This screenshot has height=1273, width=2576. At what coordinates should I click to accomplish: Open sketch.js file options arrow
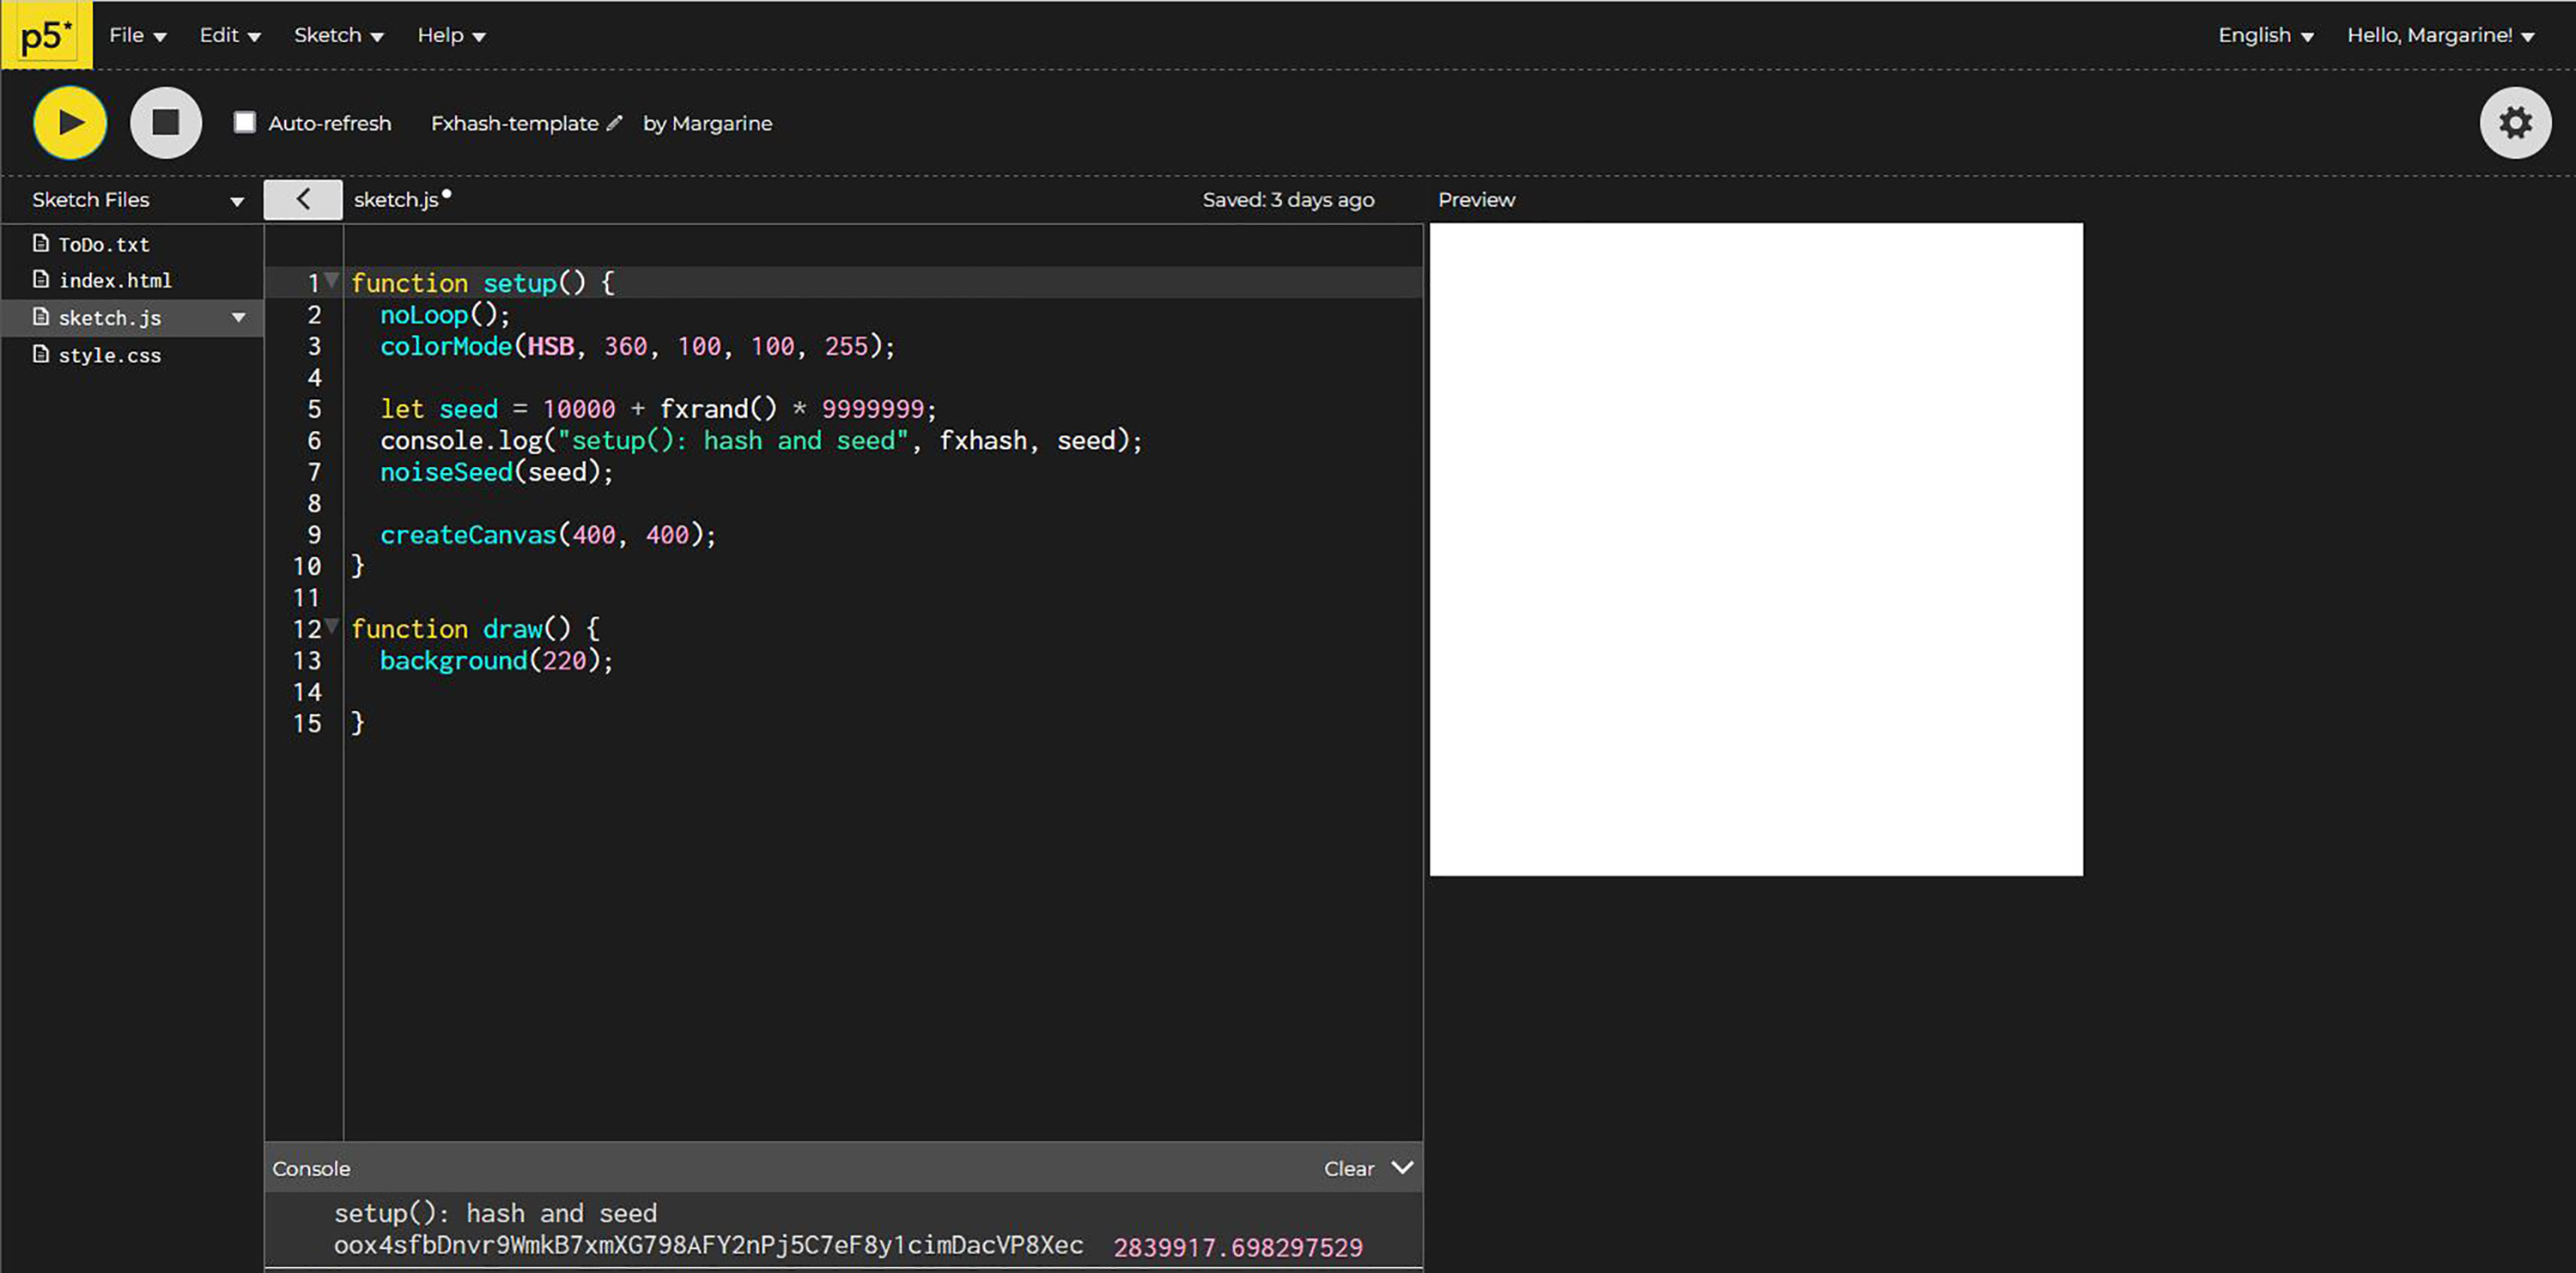[x=238, y=318]
